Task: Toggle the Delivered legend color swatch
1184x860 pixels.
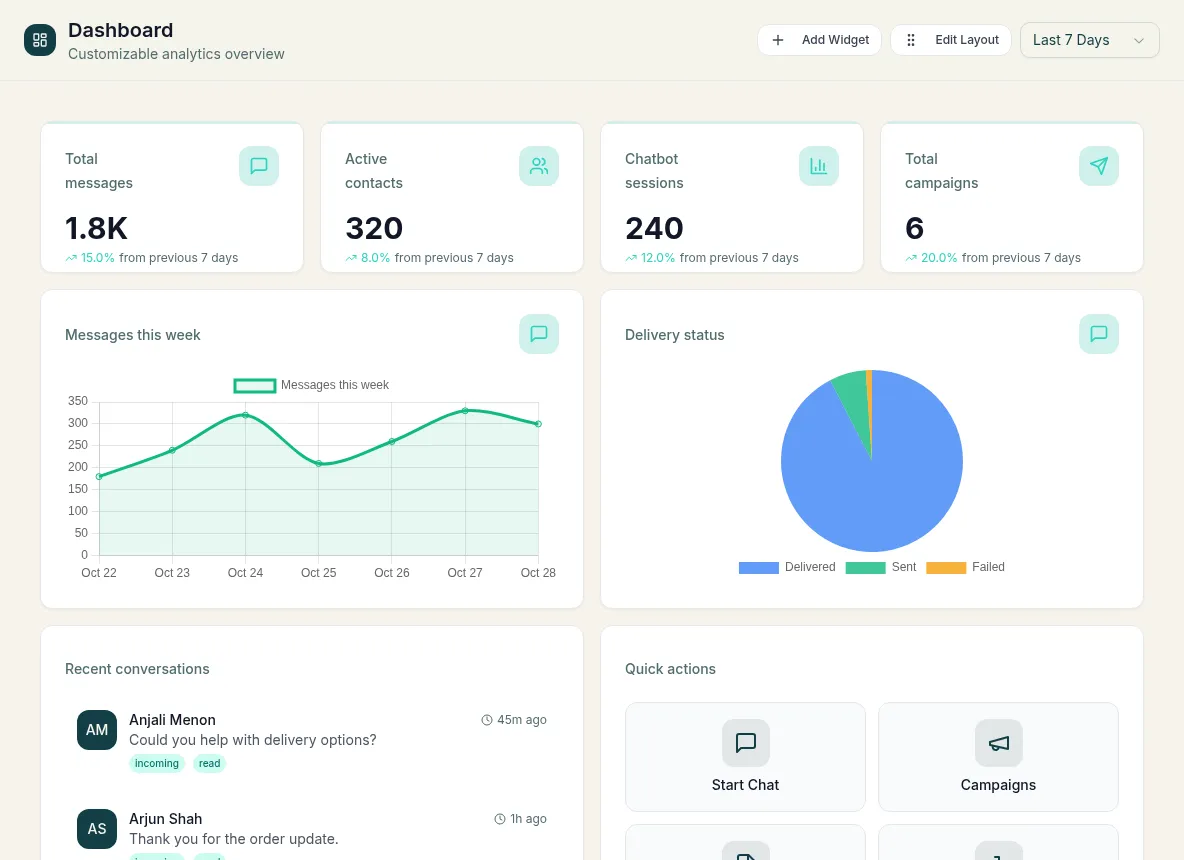Action: coord(759,568)
